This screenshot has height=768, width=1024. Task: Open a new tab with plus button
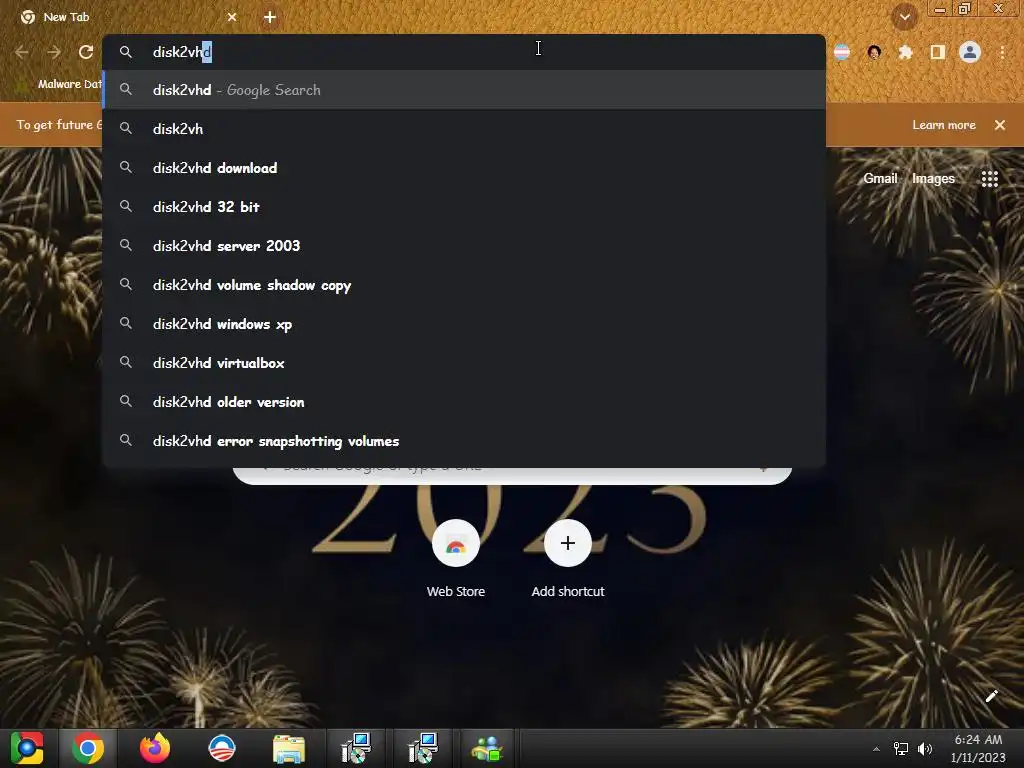coord(270,18)
